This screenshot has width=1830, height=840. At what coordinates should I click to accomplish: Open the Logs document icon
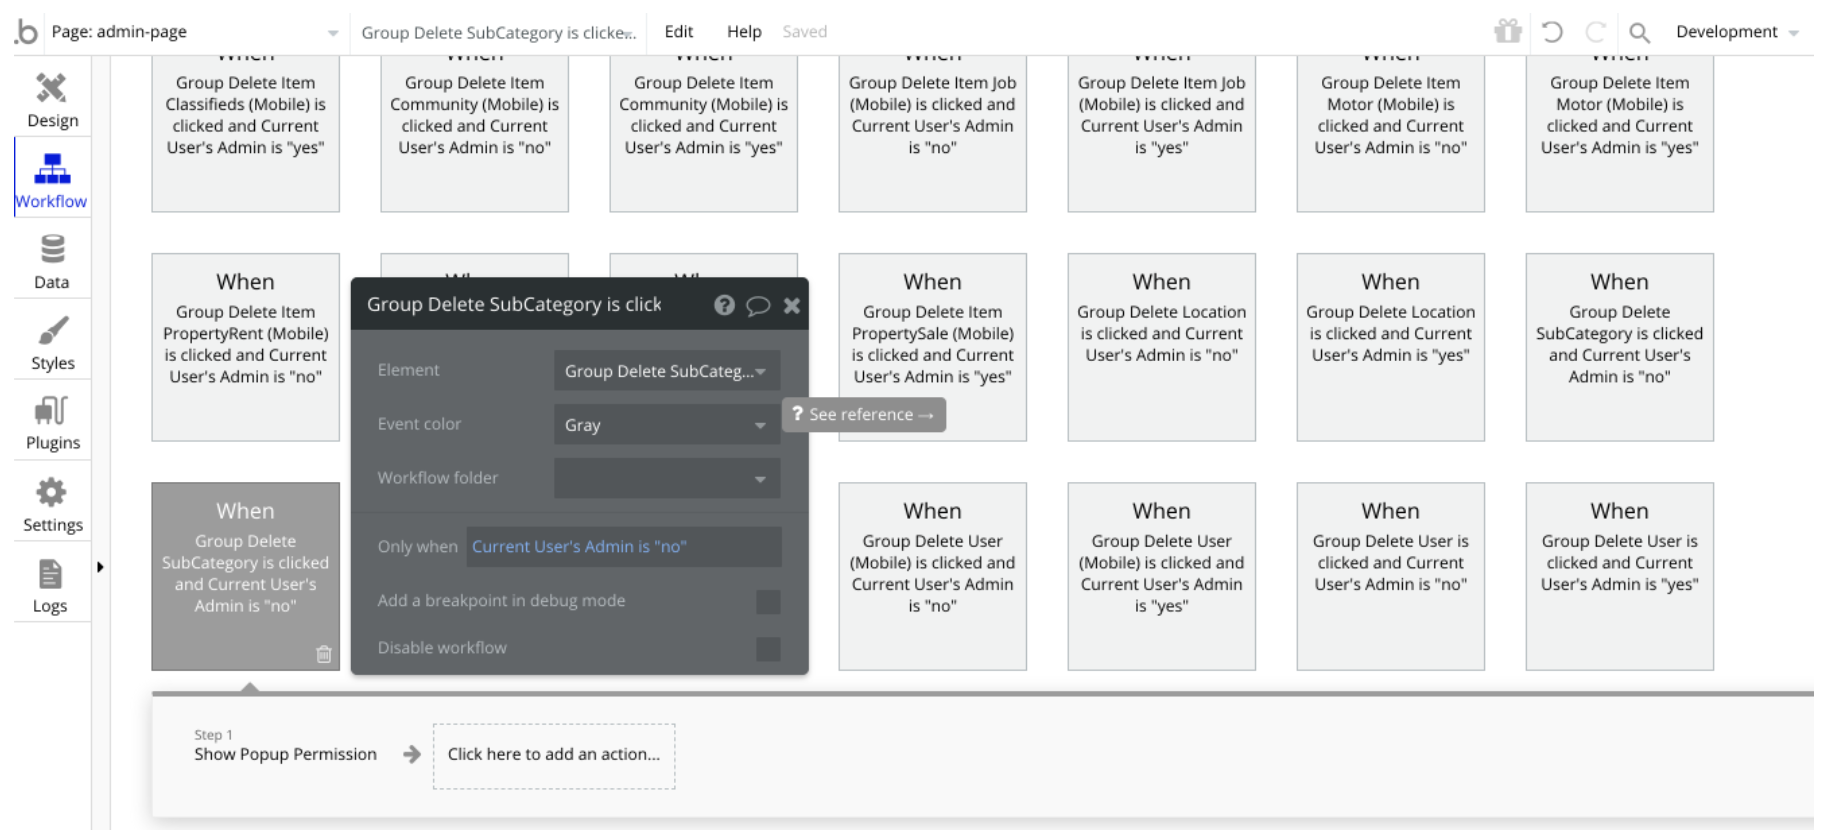click(50, 575)
